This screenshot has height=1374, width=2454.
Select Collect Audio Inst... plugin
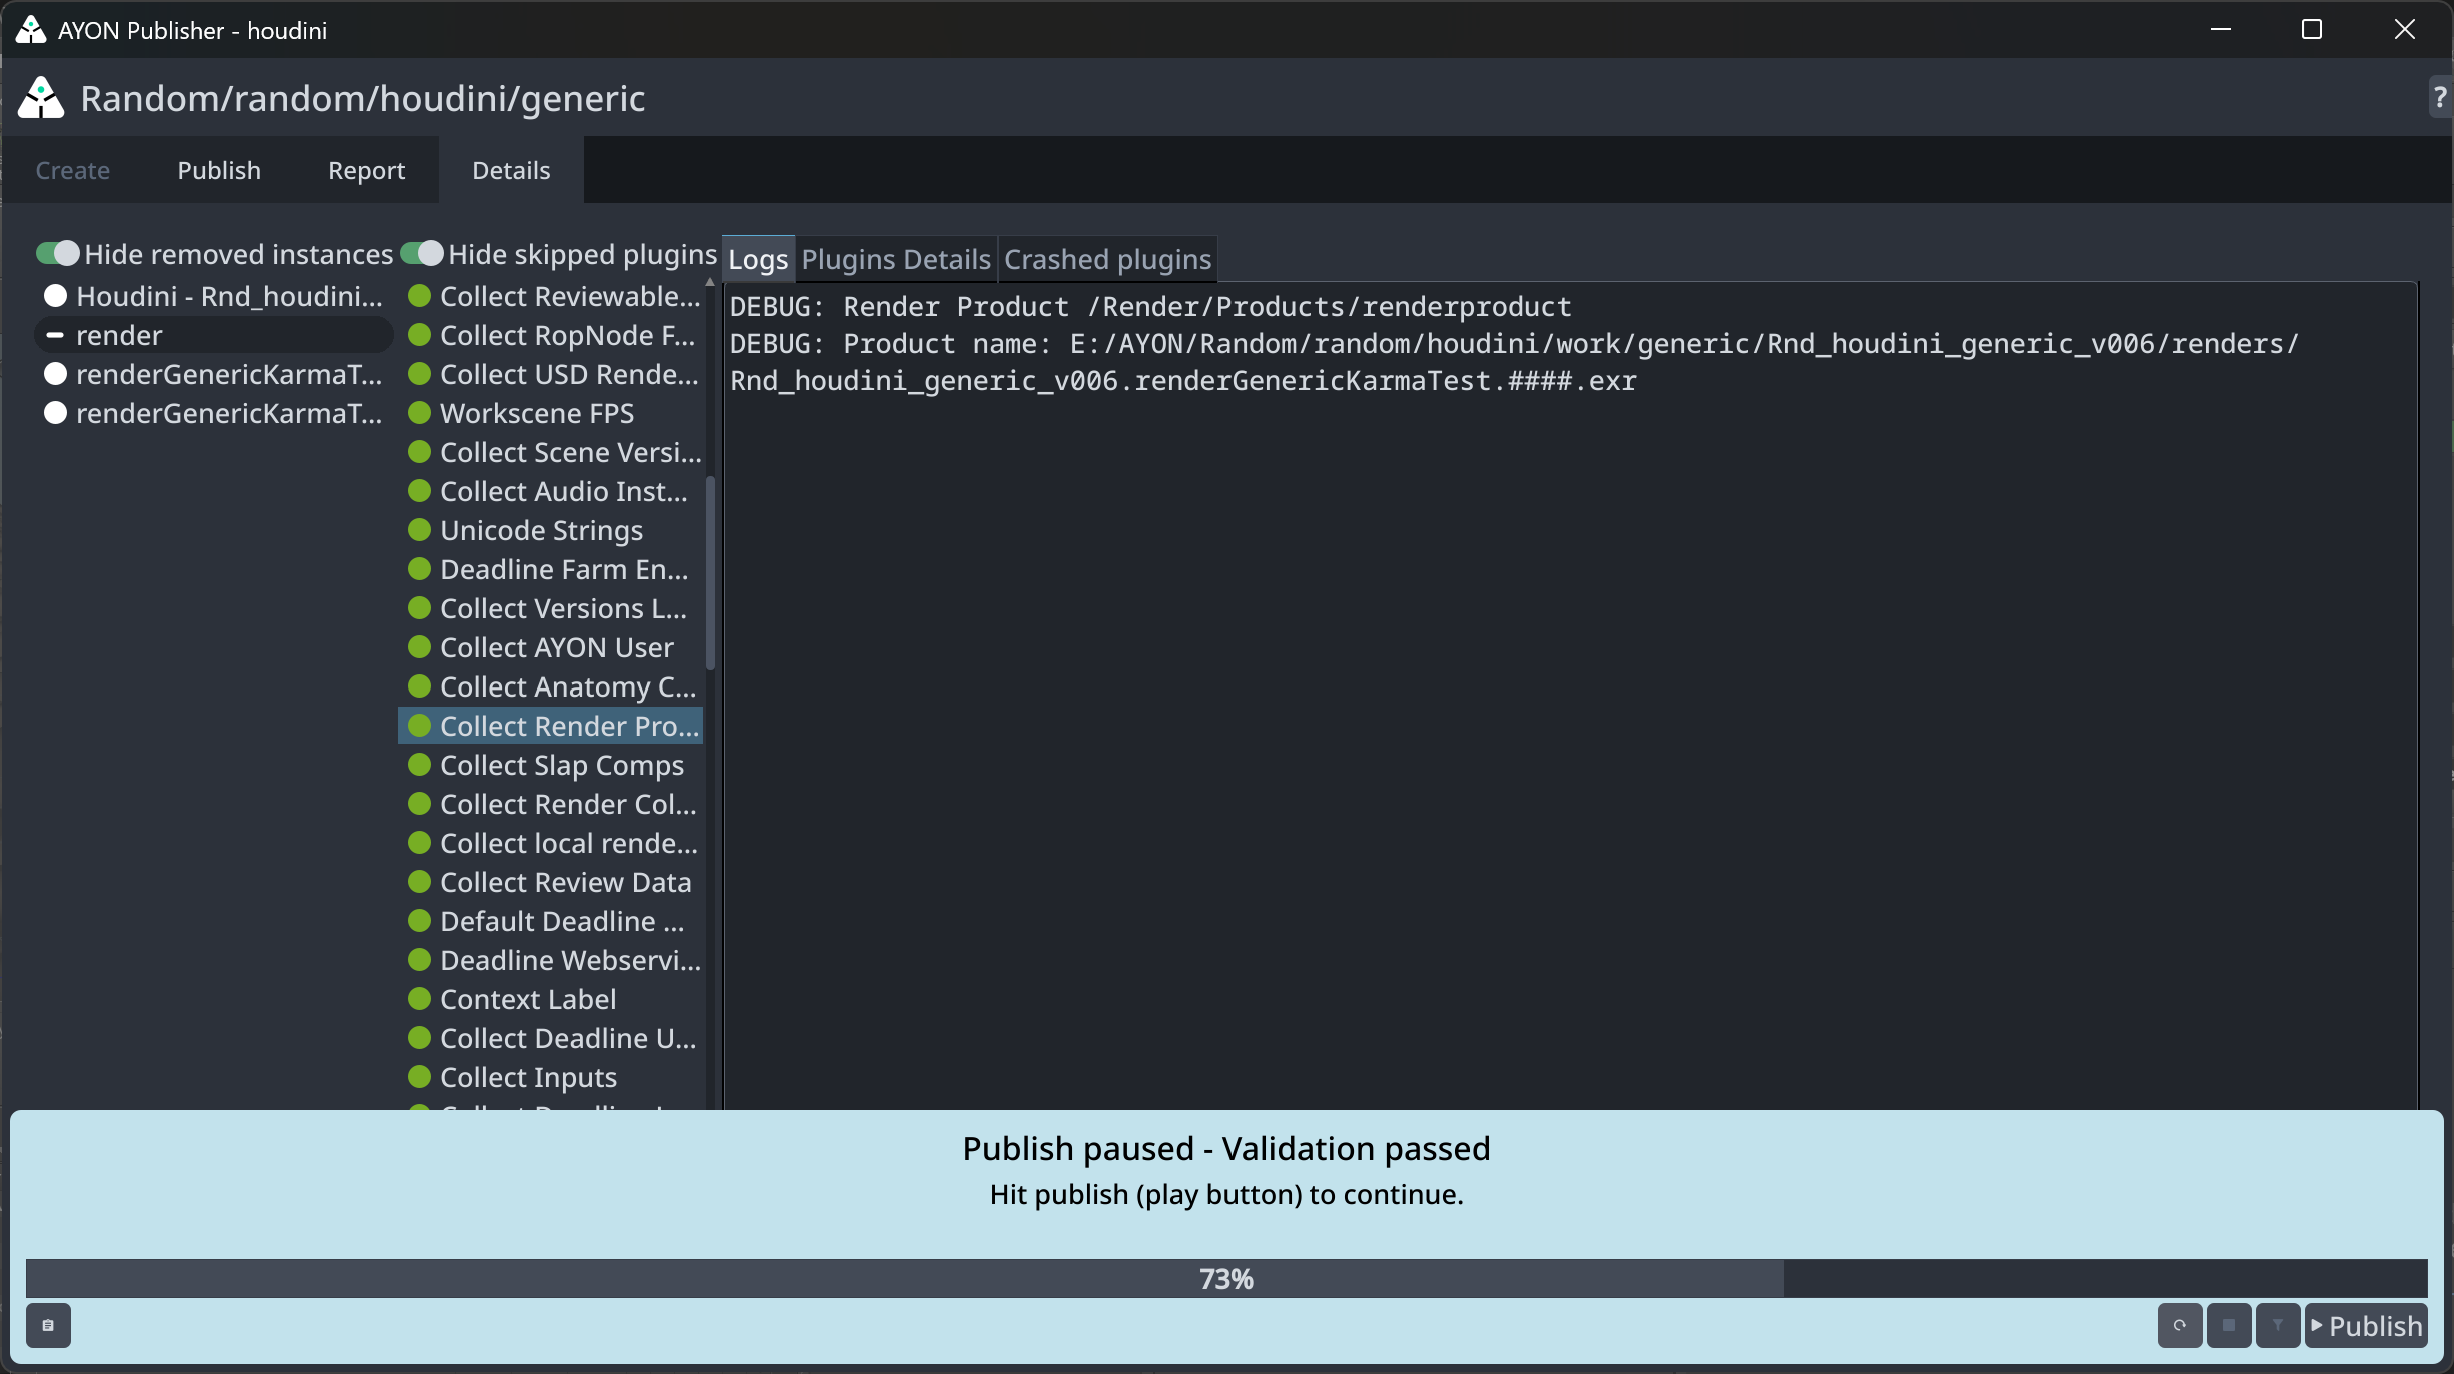click(551, 491)
